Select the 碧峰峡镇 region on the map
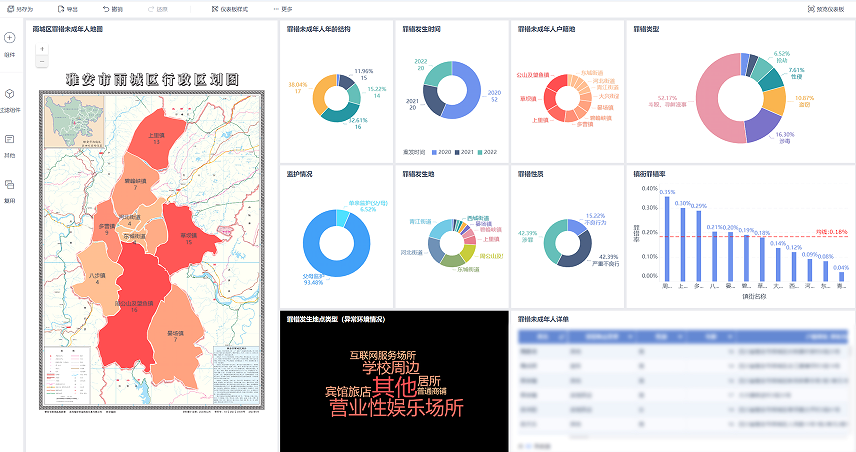The width and height of the screenshot is (856, 452). click(135, 184)
